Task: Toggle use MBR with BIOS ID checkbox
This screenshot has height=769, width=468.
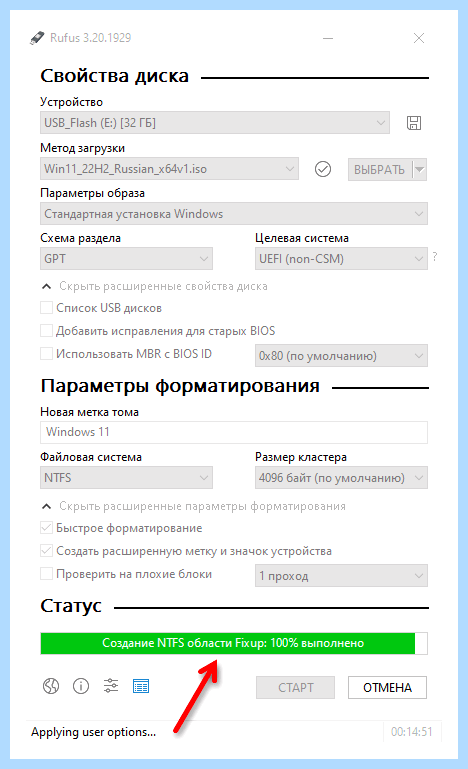Action: [47, 354]
